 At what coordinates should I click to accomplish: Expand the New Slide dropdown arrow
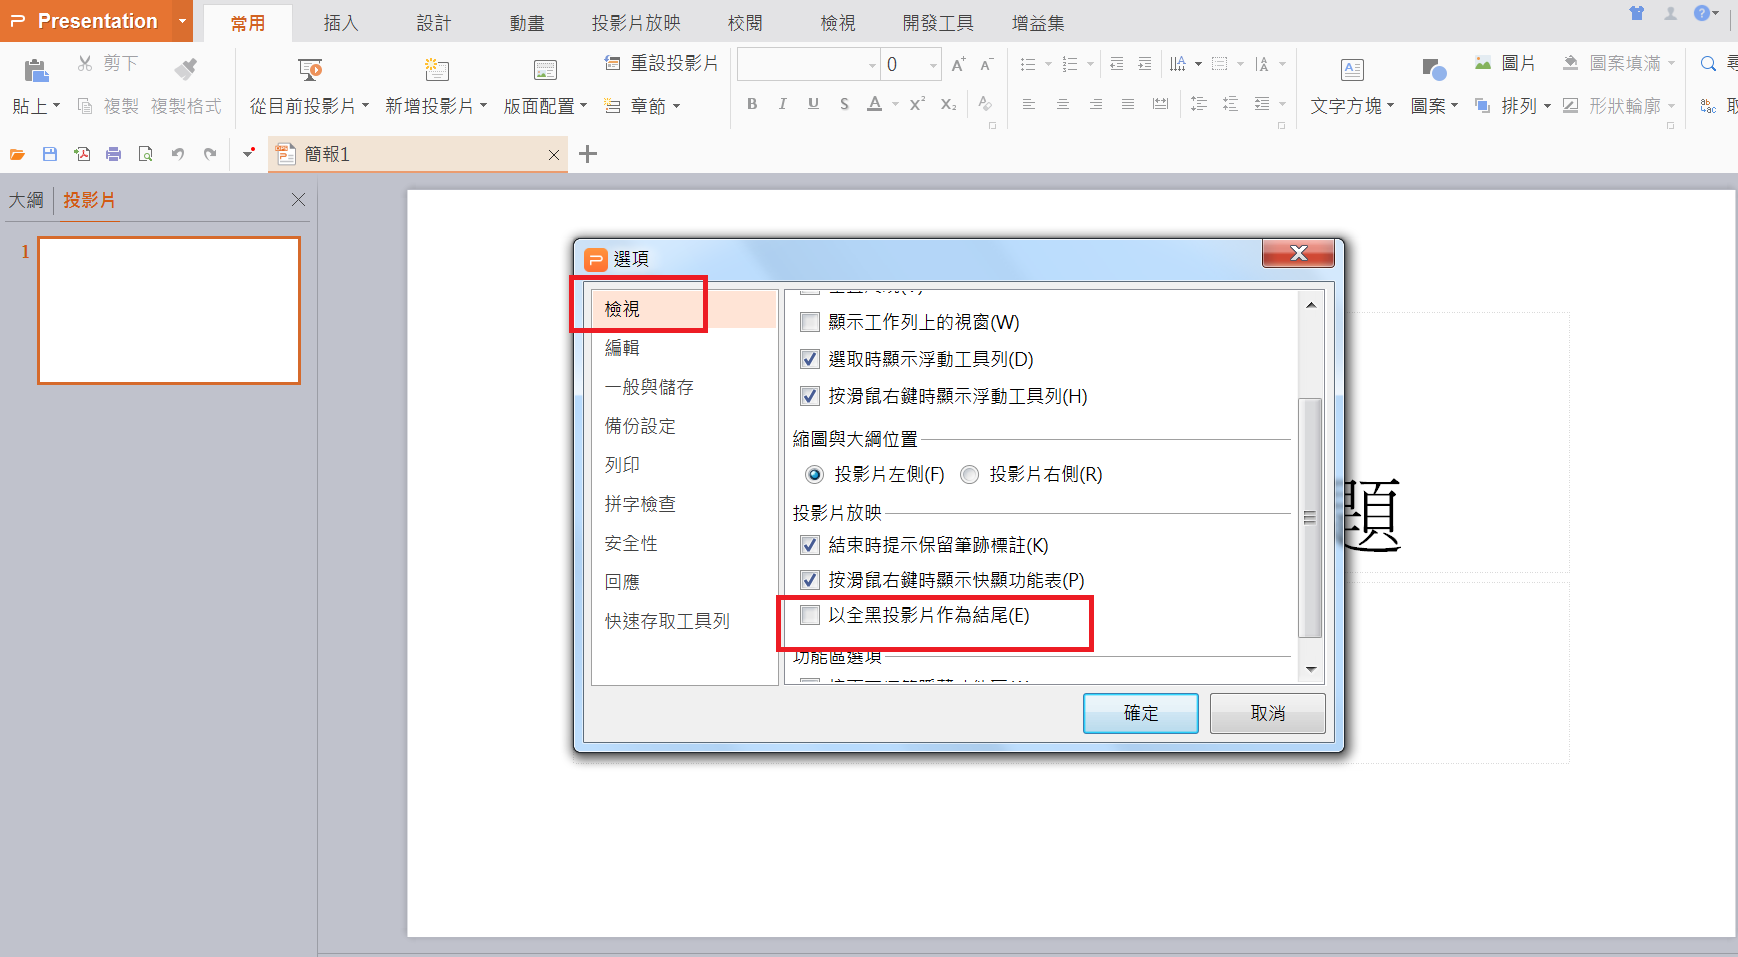point(483,105)
